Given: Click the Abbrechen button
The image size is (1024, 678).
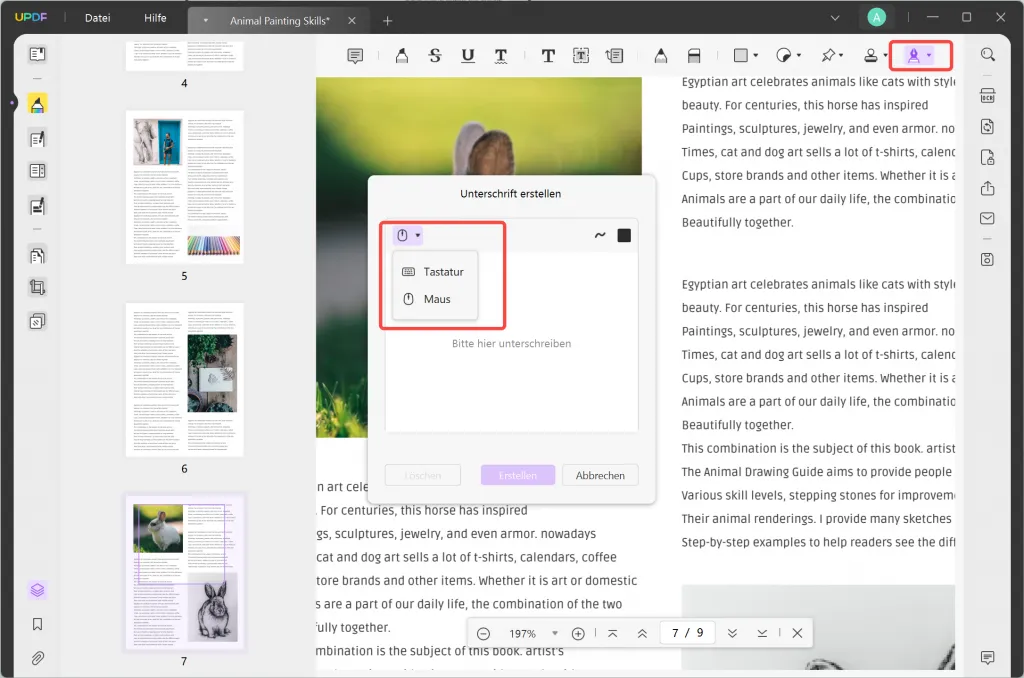Looking at the screenshot, I should coord(600,476).
